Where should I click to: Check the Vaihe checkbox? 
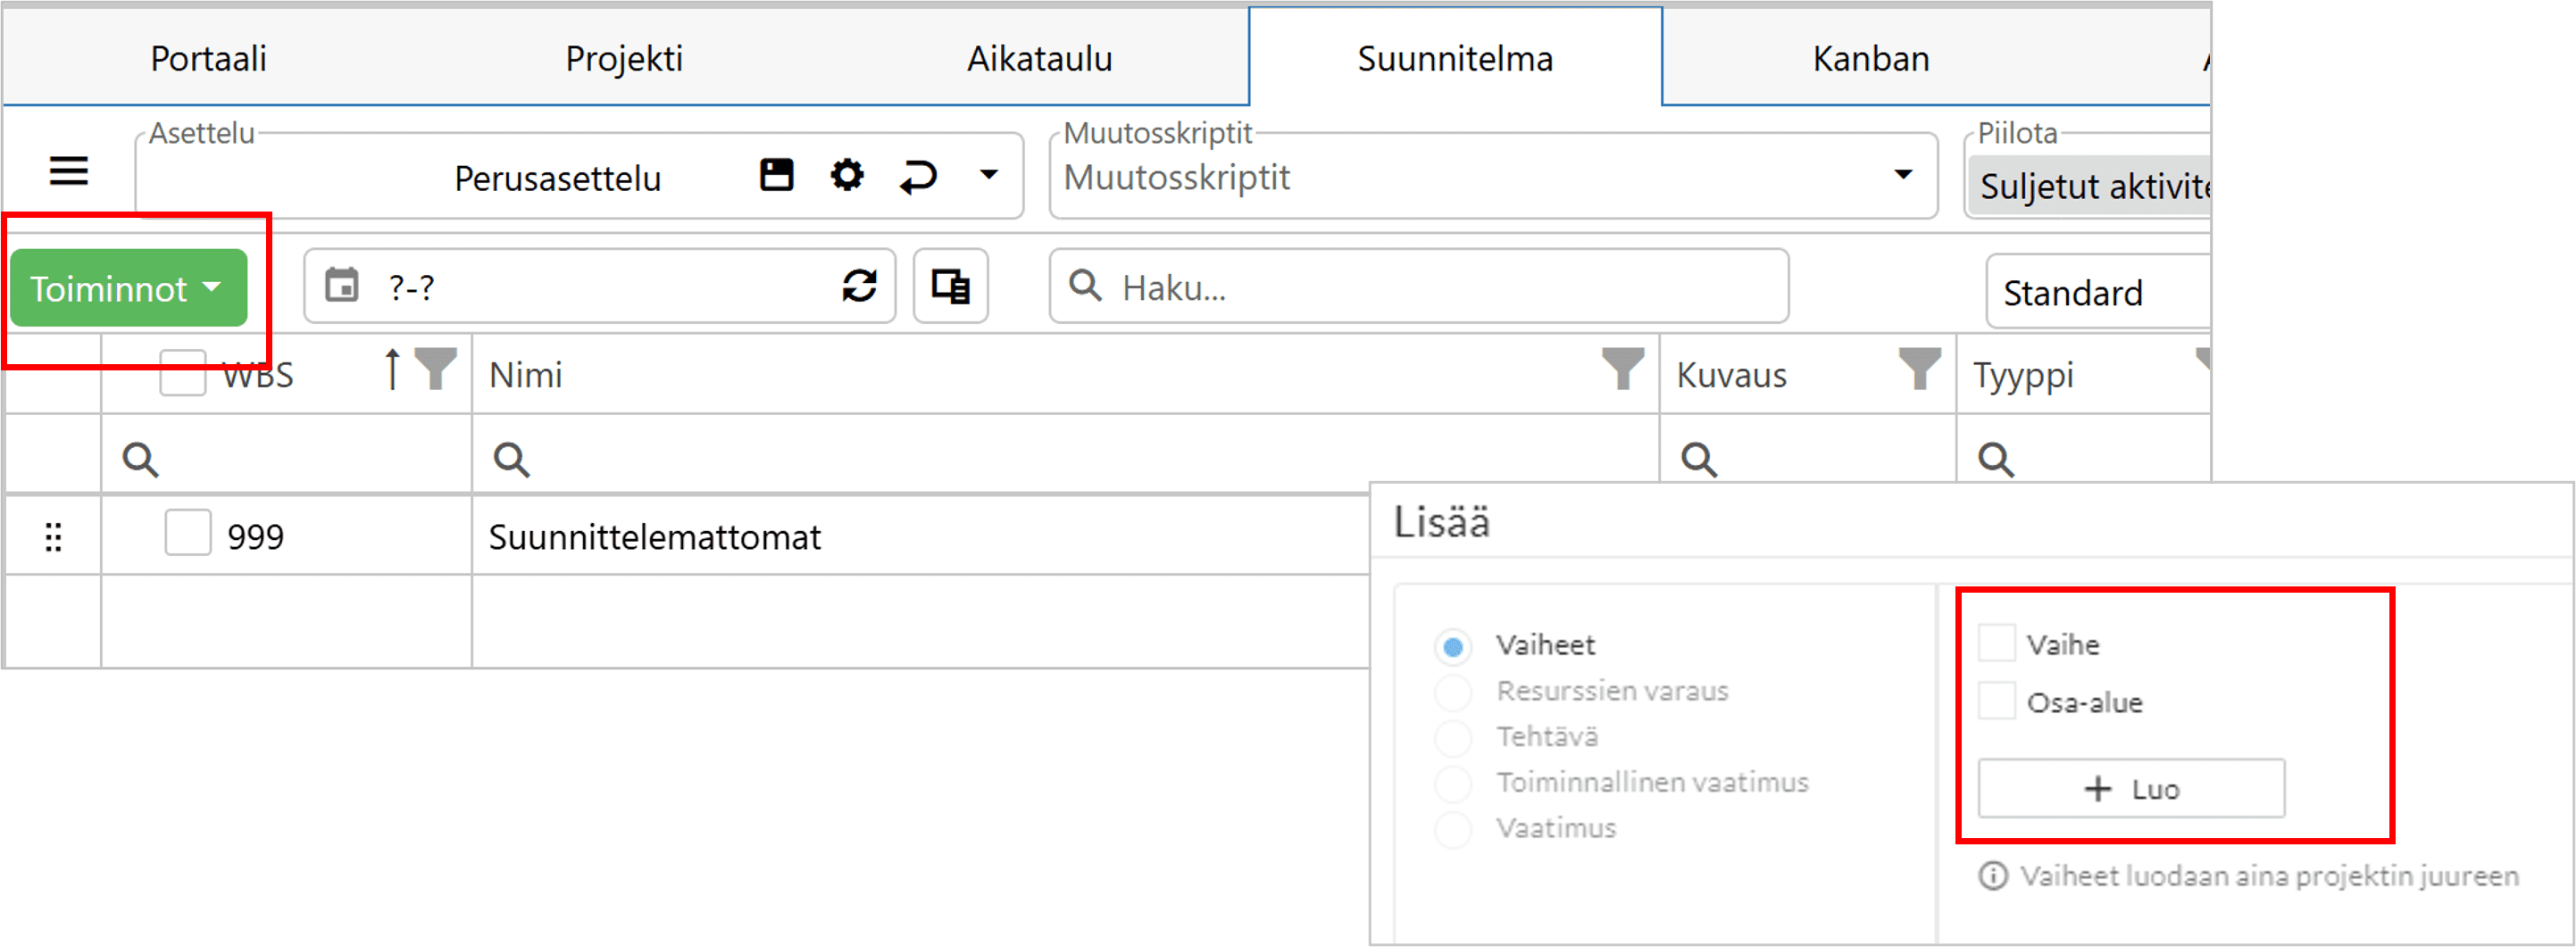1996,643
